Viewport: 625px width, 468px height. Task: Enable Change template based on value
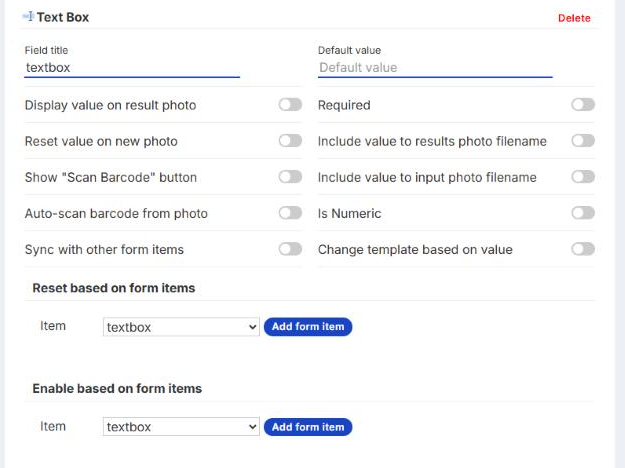(x=583, y=249)
